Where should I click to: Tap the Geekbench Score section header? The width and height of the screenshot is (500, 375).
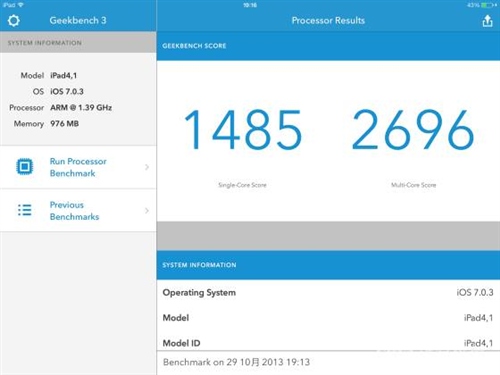(328, 46)
